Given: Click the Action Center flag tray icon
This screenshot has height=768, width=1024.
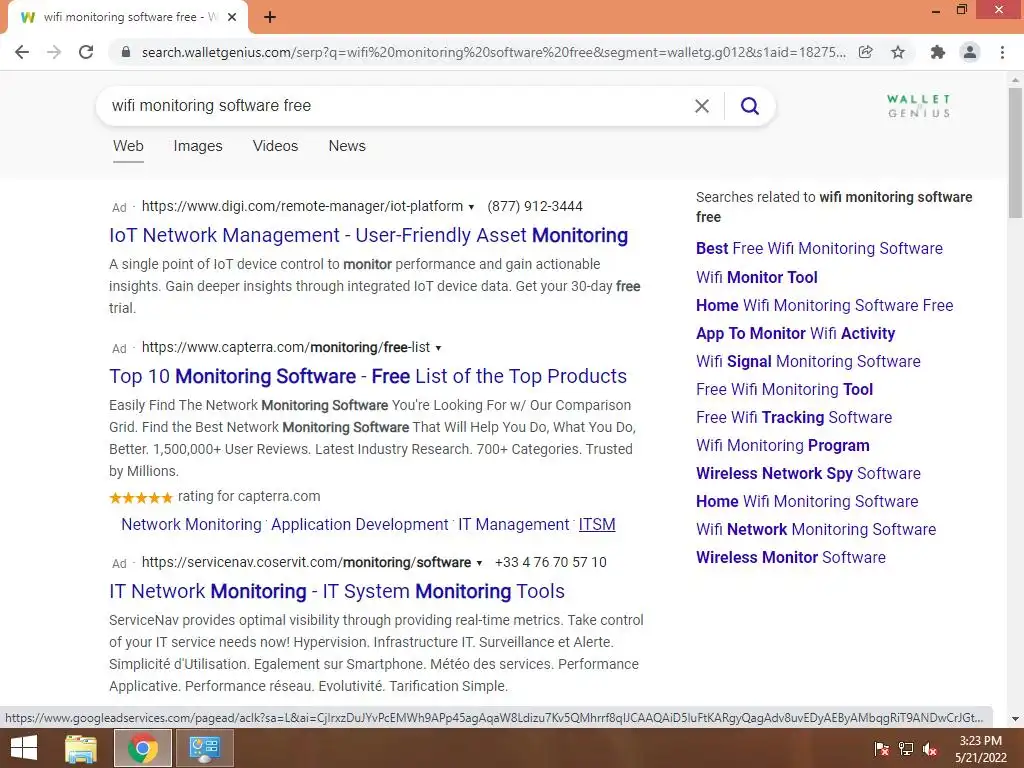Looking at the screenshot, I should tap(881, 749).
